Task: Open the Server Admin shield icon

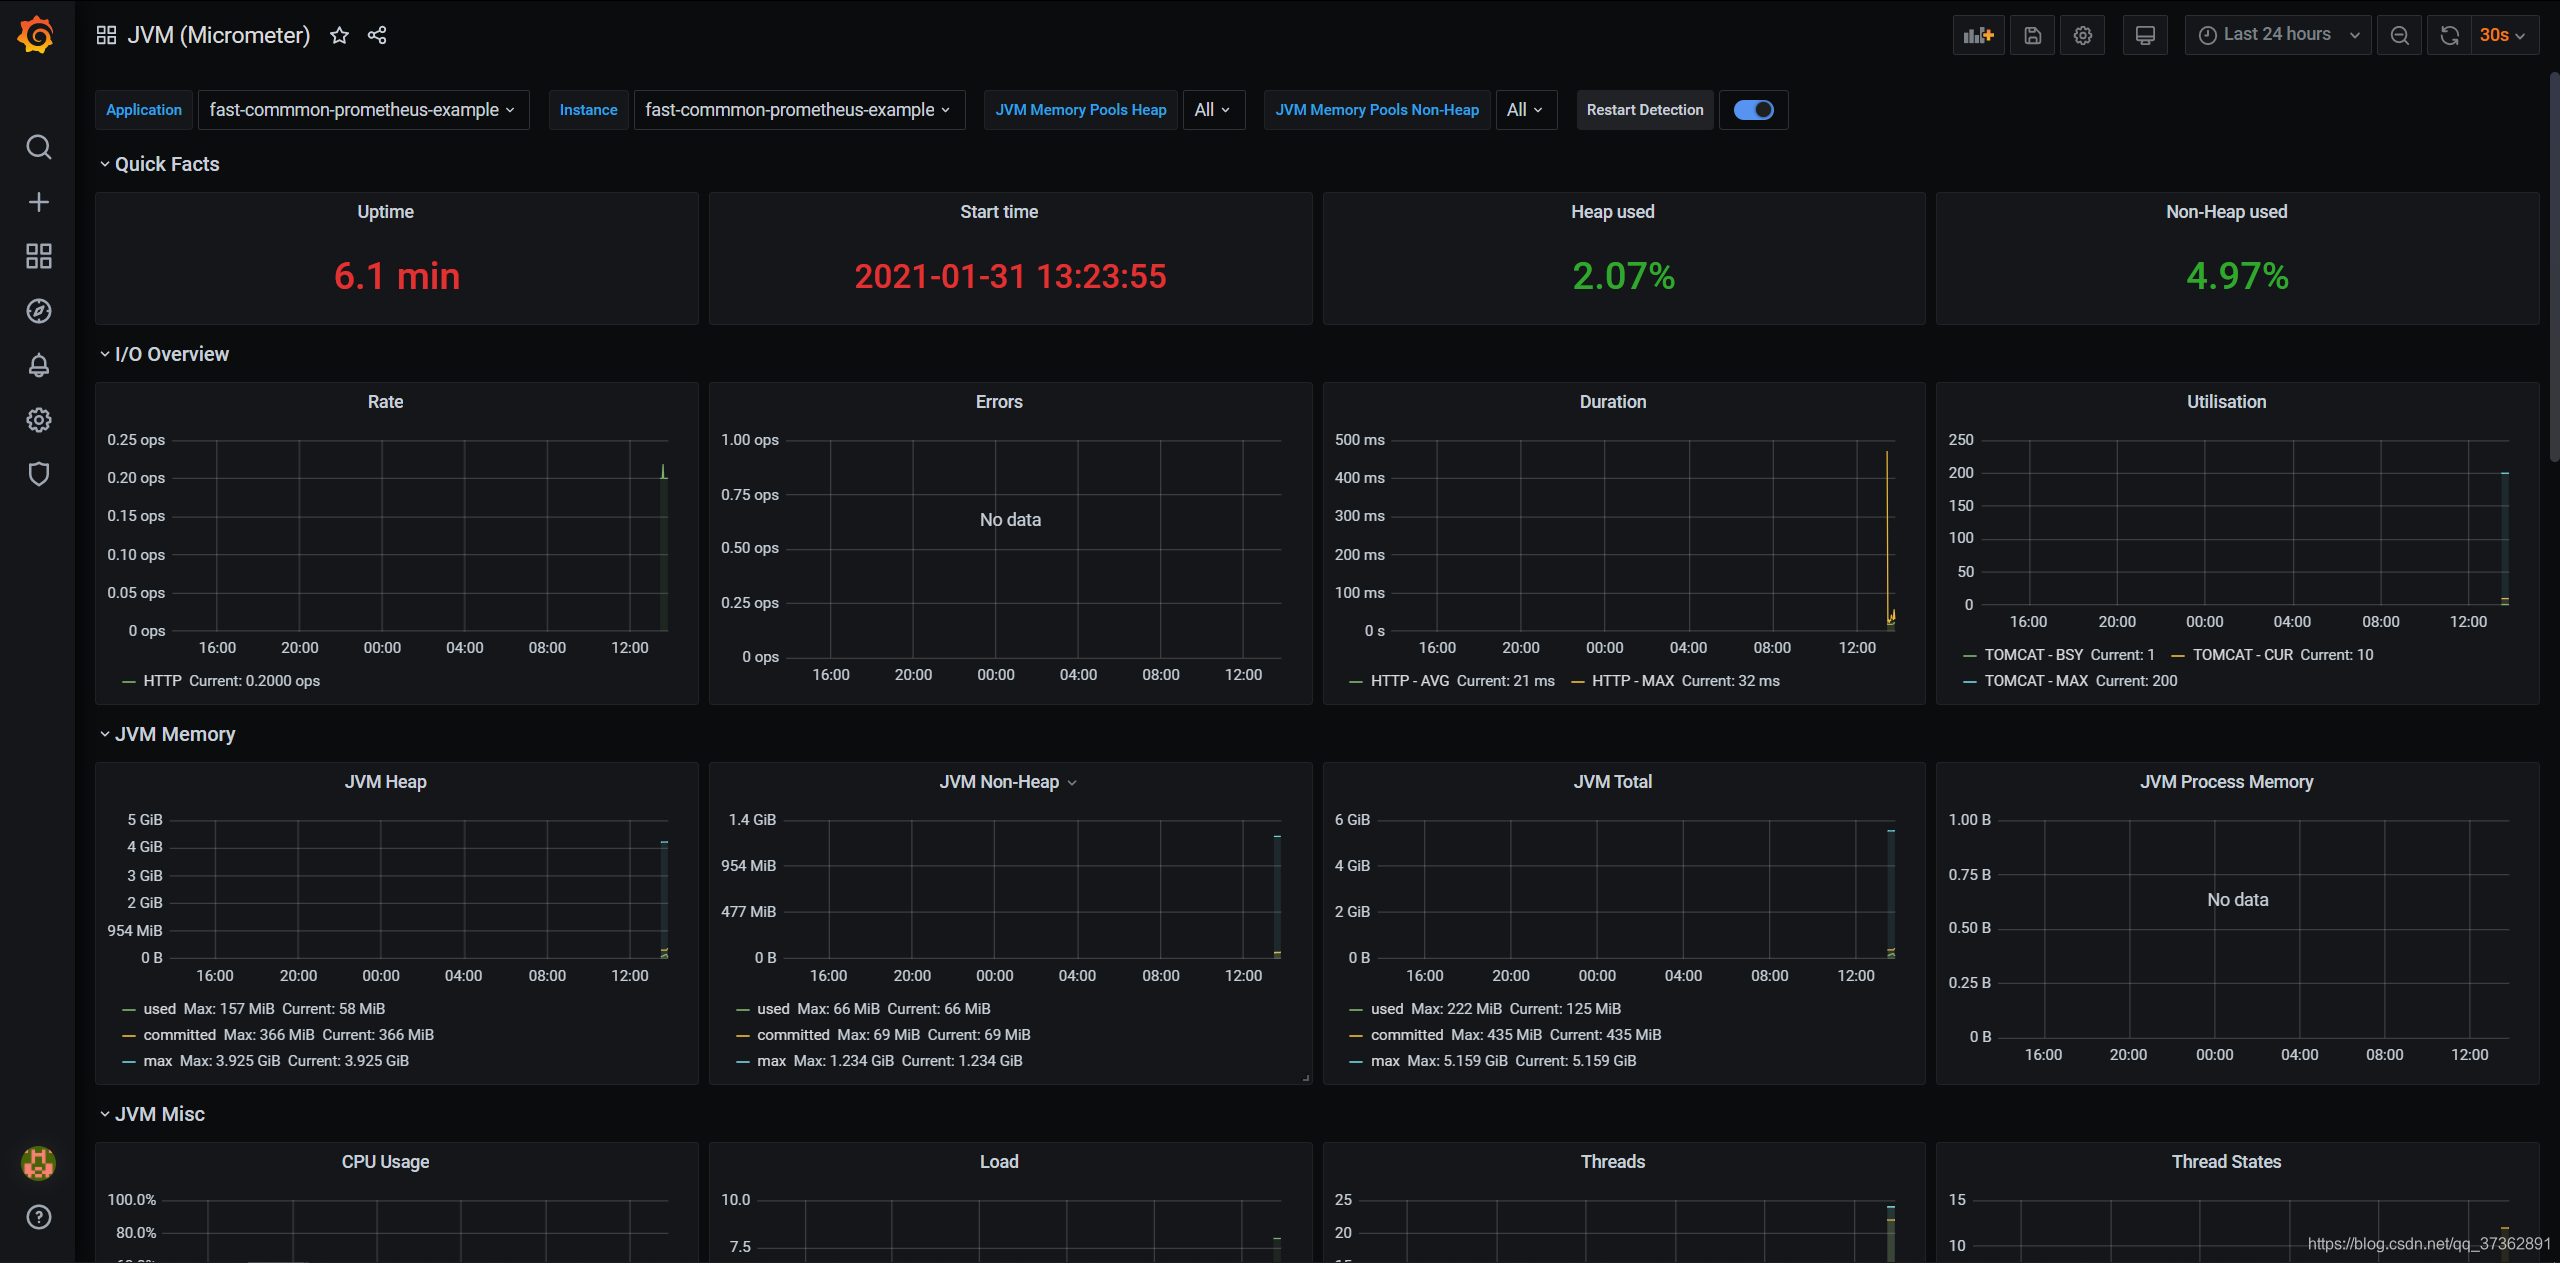Action: (x=38, y=474)
